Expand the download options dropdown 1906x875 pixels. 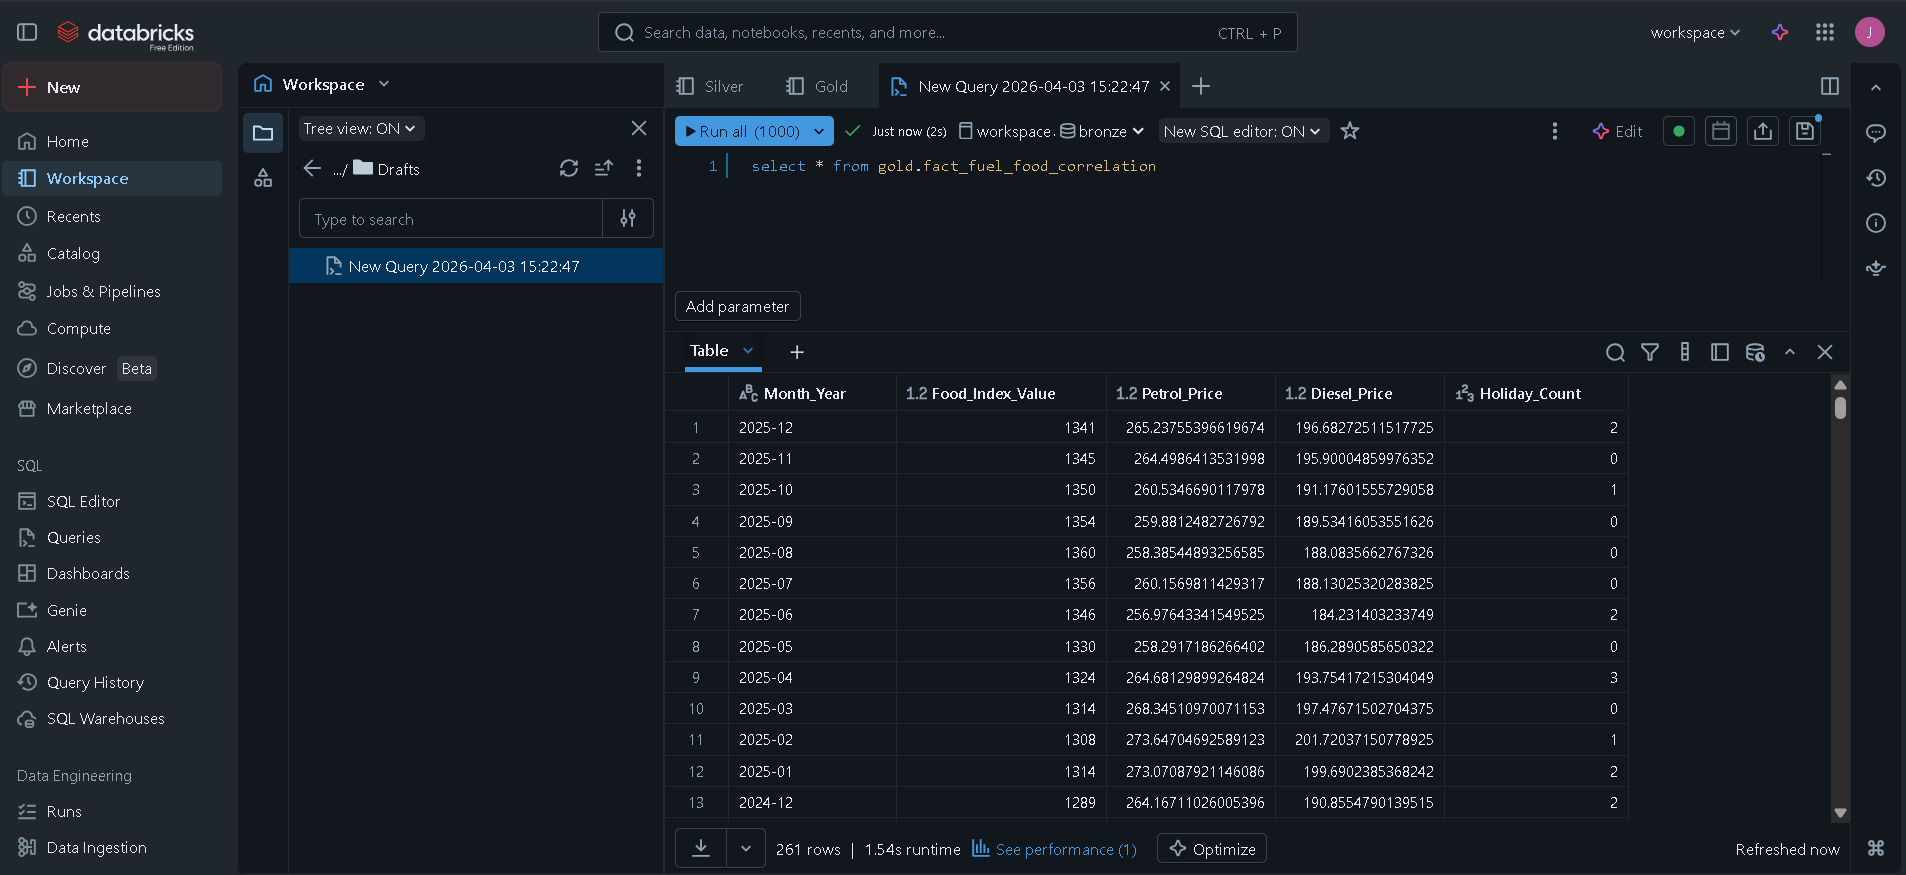pos(746,848)
